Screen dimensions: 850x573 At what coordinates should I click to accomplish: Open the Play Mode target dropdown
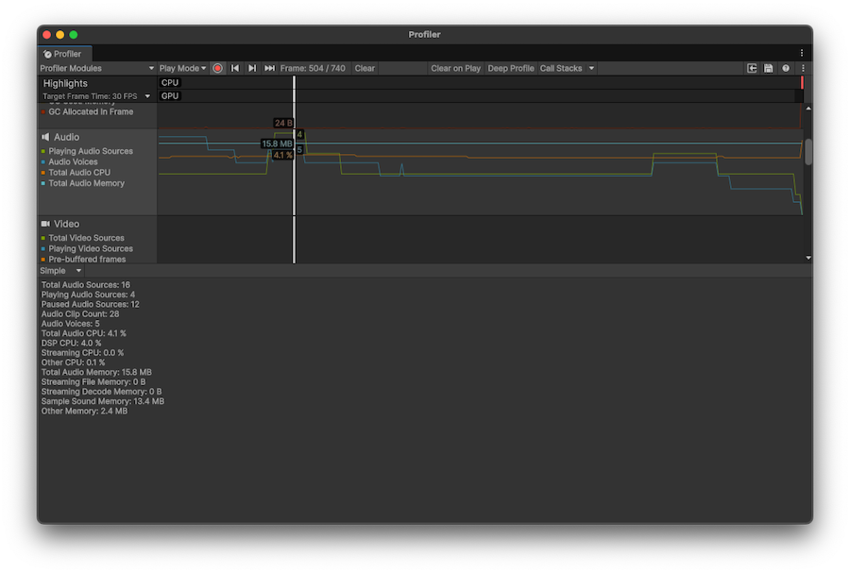[x=183, y=68]
